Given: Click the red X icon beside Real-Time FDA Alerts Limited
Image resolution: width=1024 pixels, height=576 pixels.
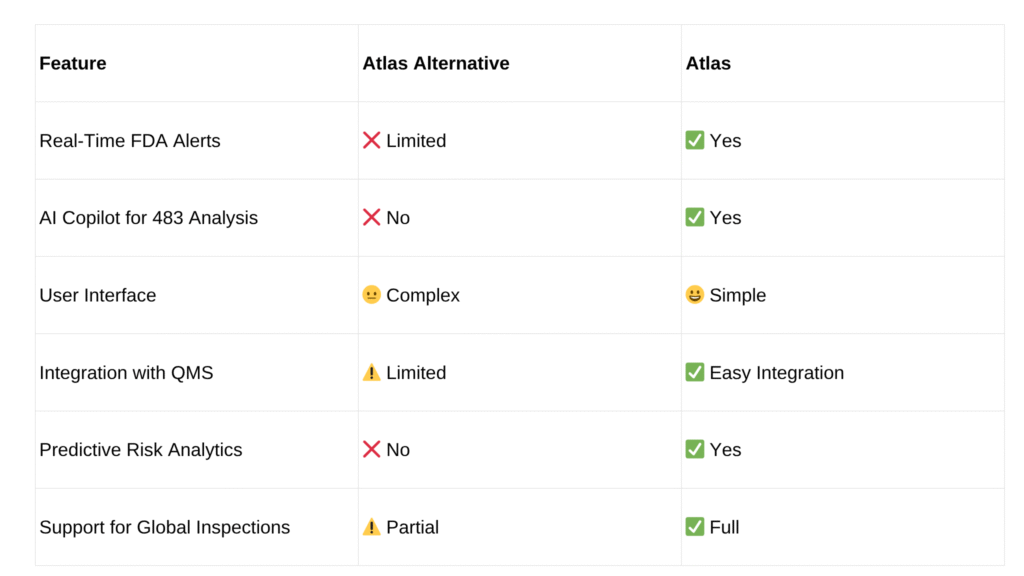Looking at the screenshot, I should tap(372, 140).
